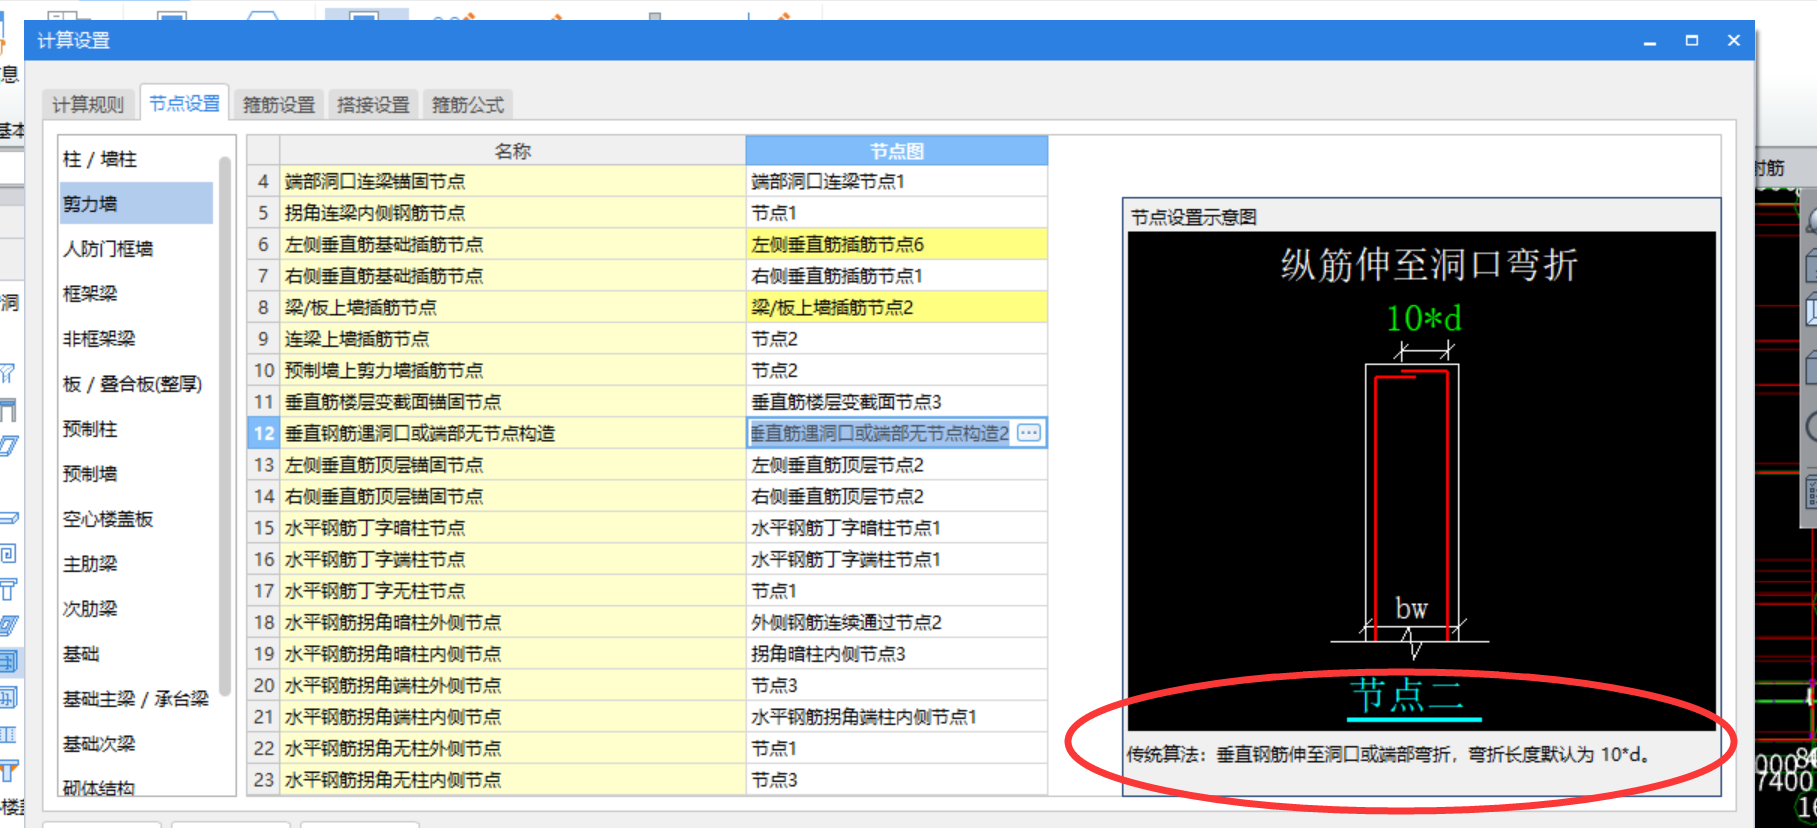Click the 水平钢筋丁字端柱节点1 cell
This screenshot has width=1817, height=828.
pyautogui.click(x=896, y=559)
